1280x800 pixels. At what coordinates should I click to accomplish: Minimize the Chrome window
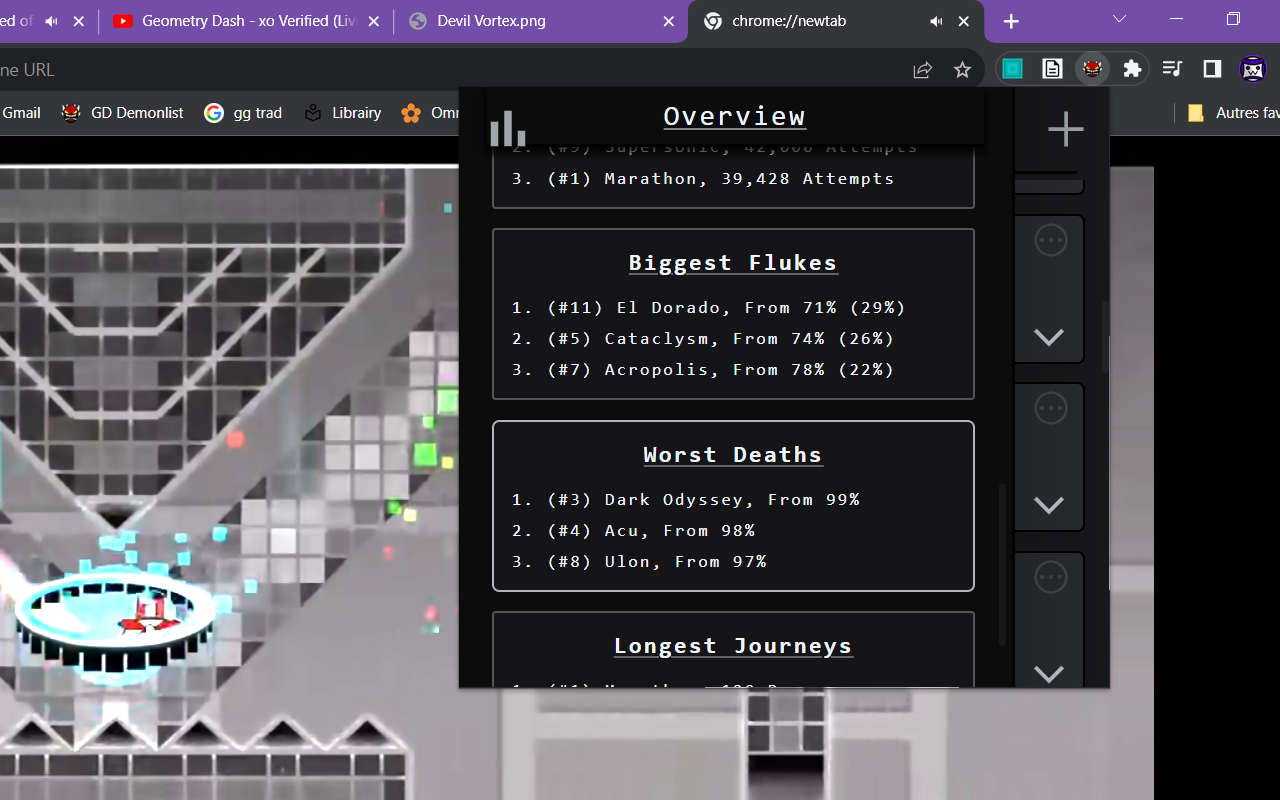pyautogui.click(x=1176, y=19)
